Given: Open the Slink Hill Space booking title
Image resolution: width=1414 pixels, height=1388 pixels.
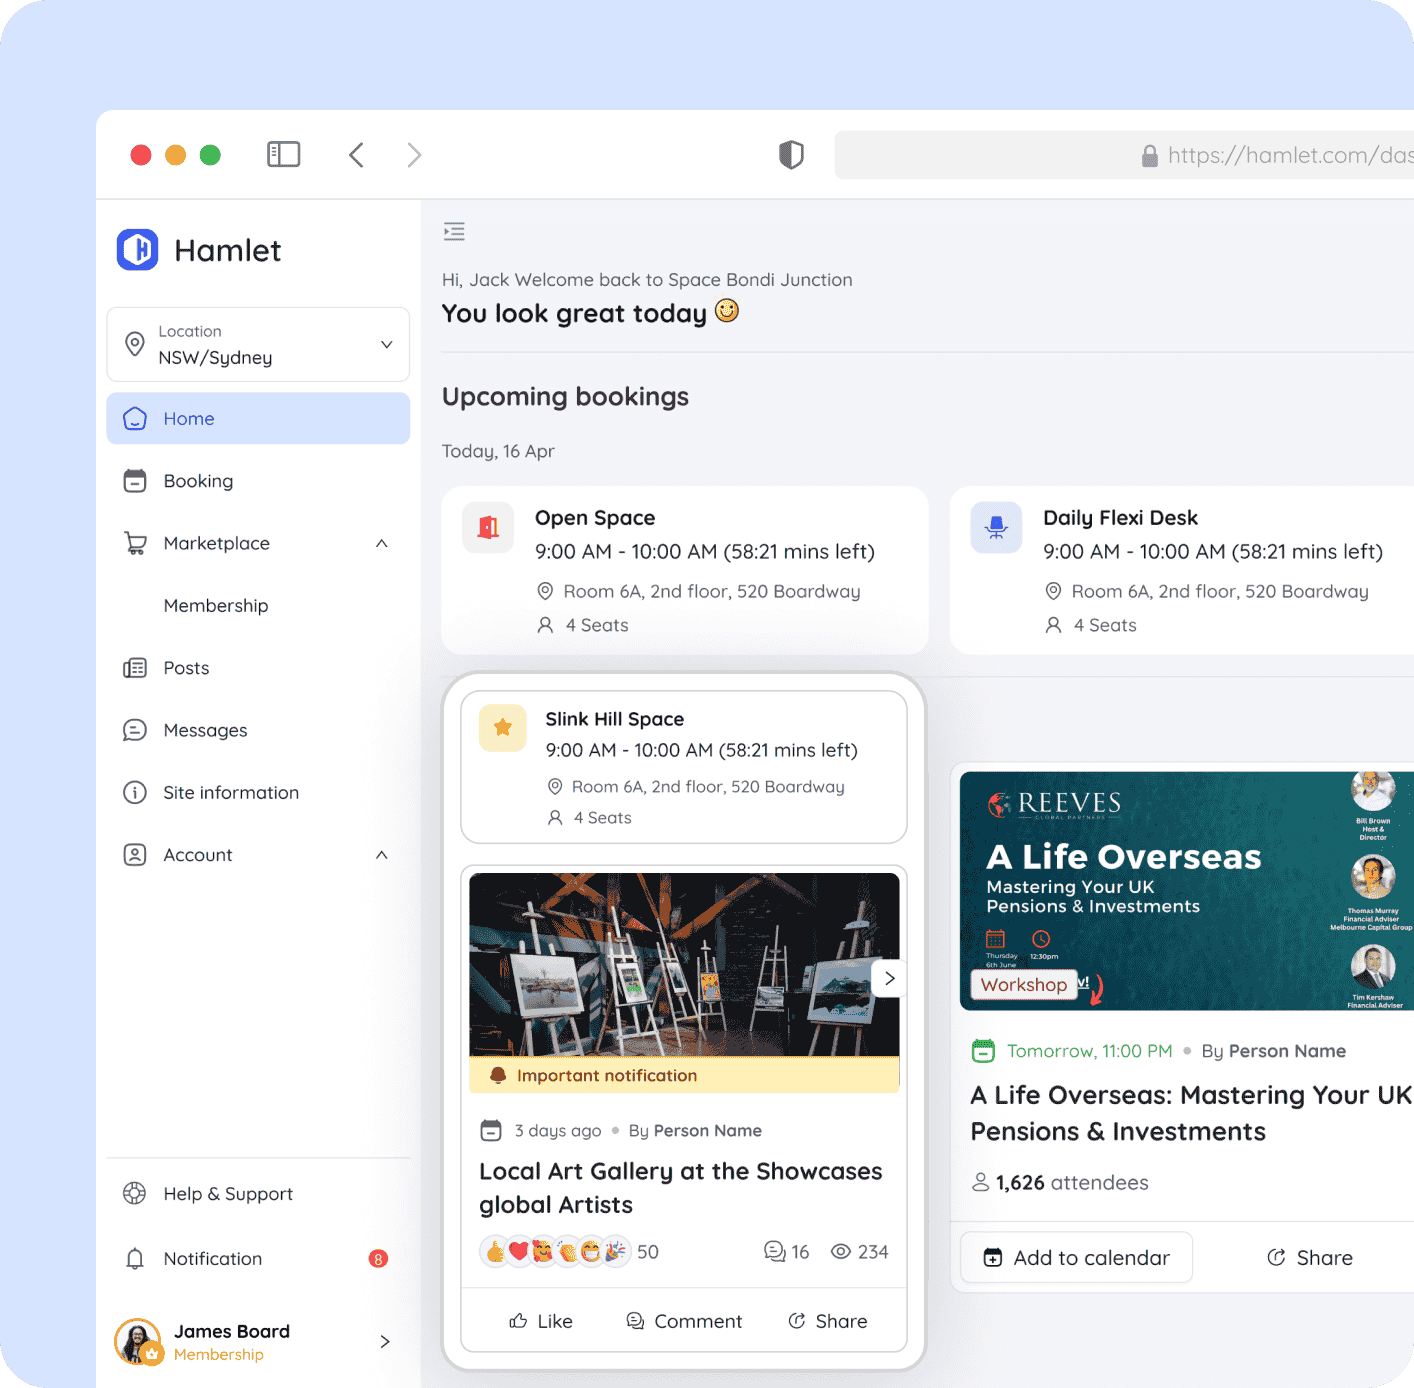Looking at the screenshot, I should pyautogui.click(x=615, y=719).
